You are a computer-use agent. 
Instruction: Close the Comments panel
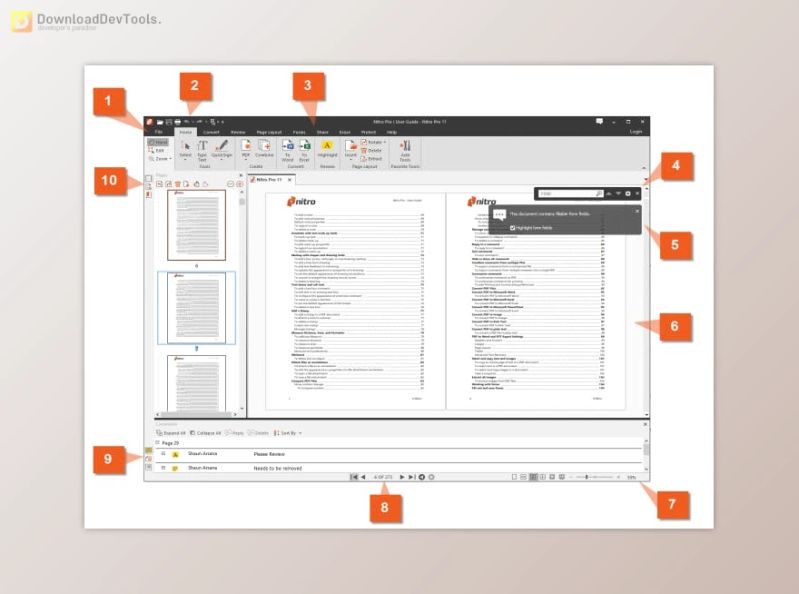(x=646, y=424)
